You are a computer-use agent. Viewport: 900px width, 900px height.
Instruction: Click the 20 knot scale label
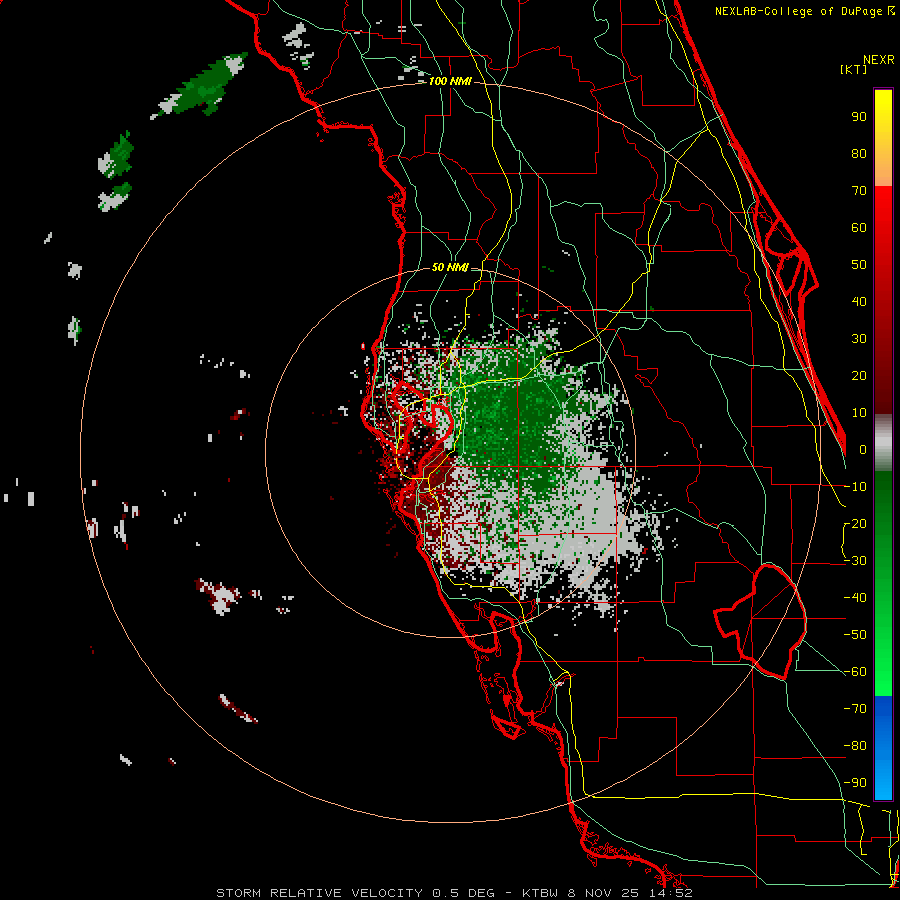point(859,376)
